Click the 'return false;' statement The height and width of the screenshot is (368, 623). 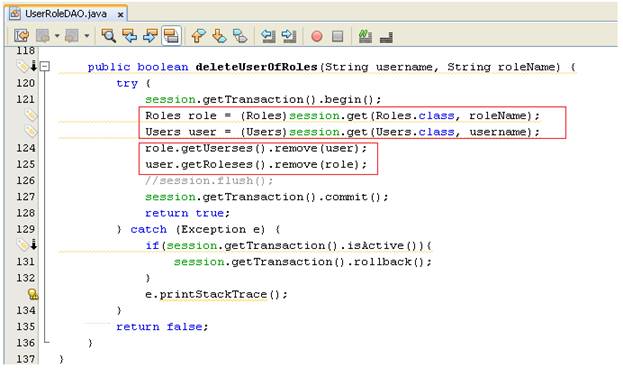pyautogui.click(x=162, y=327)
